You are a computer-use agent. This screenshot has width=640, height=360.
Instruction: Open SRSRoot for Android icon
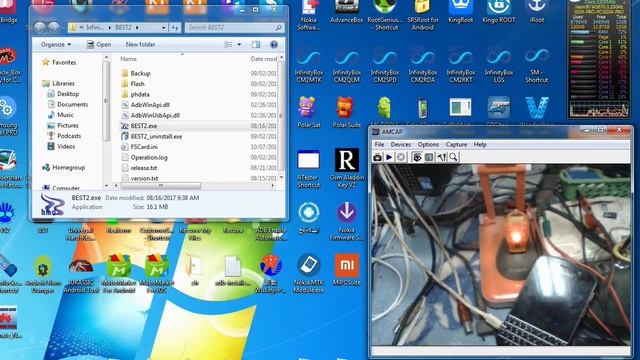422,15
